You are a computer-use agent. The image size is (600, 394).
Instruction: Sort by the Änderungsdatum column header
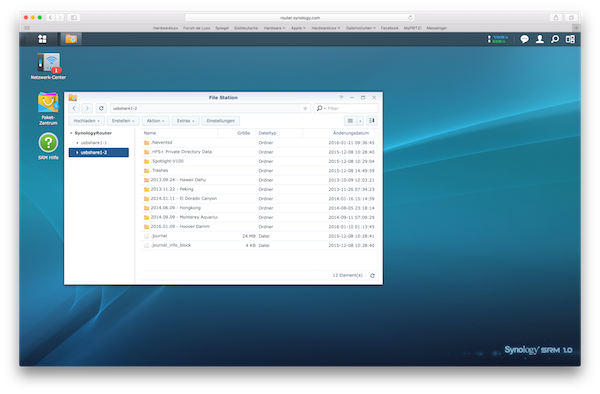(339, 133)
